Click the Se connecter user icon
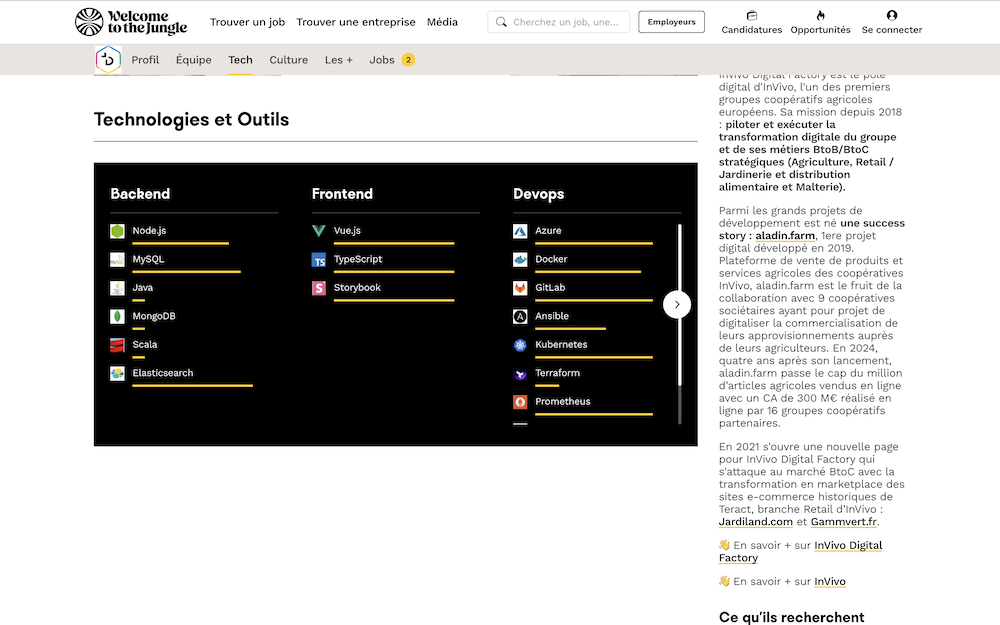 (x=892, y=15)
